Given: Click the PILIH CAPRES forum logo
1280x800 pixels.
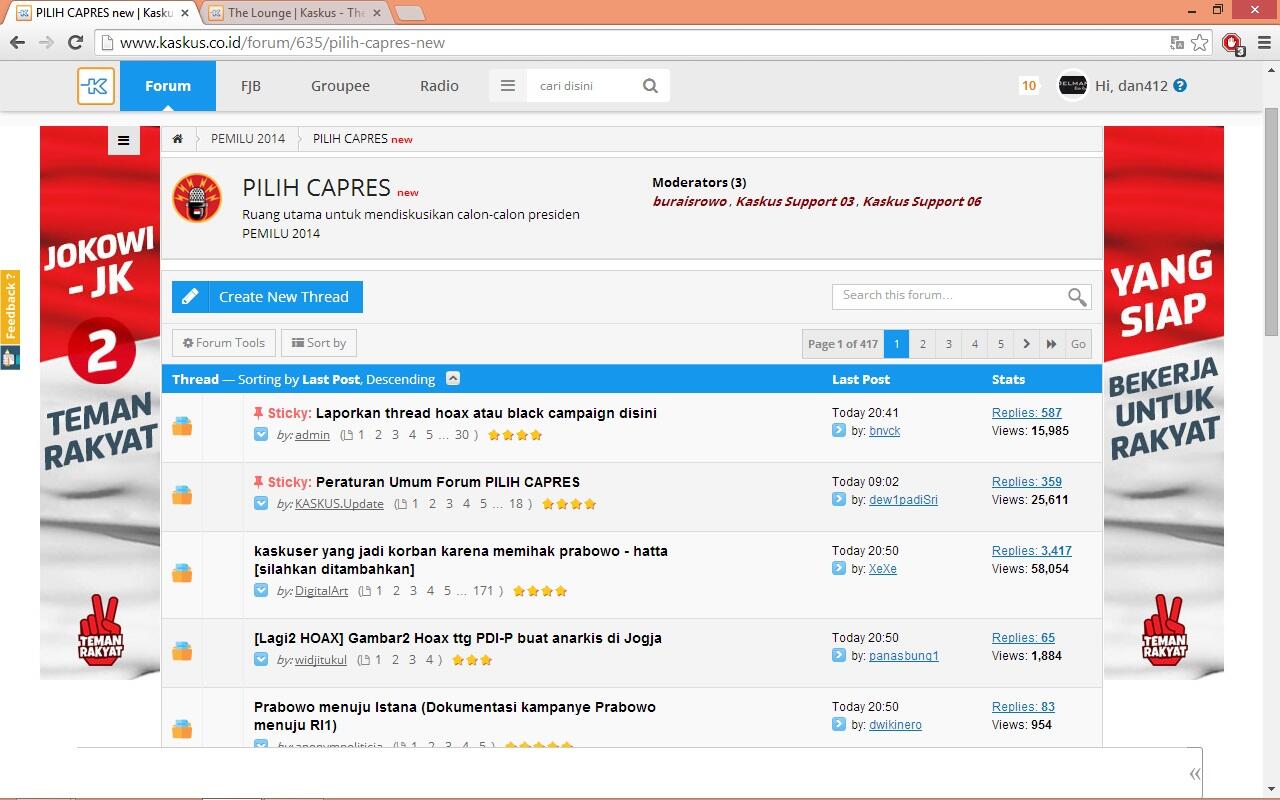Looking at the screenshot, I should click(197, 198).
